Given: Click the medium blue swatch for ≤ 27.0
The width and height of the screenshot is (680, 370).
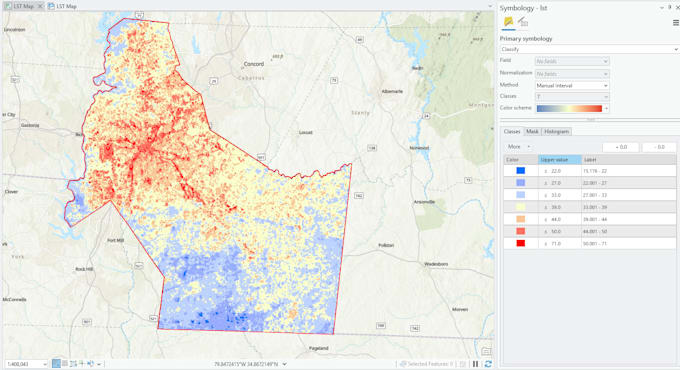Looking at the screenshot, I should pos(520,183).
